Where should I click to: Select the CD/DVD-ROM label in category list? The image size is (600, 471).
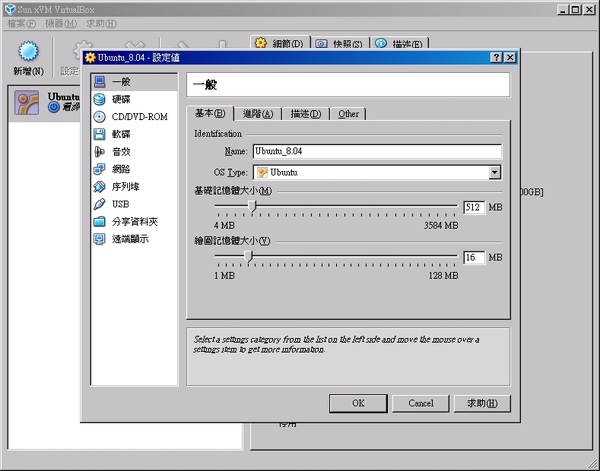pyautogui.click(x=140, y=117)
